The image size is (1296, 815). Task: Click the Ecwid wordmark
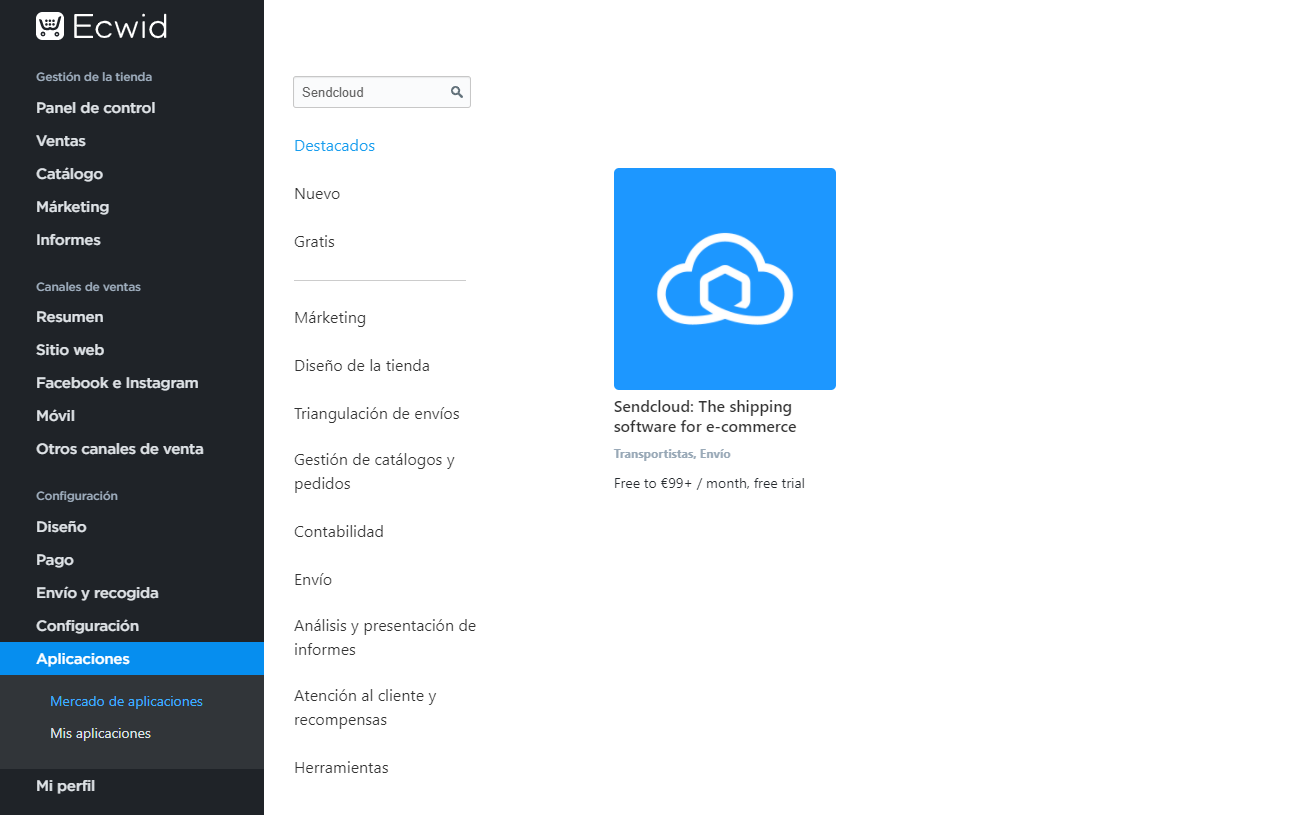pos(120,26)
